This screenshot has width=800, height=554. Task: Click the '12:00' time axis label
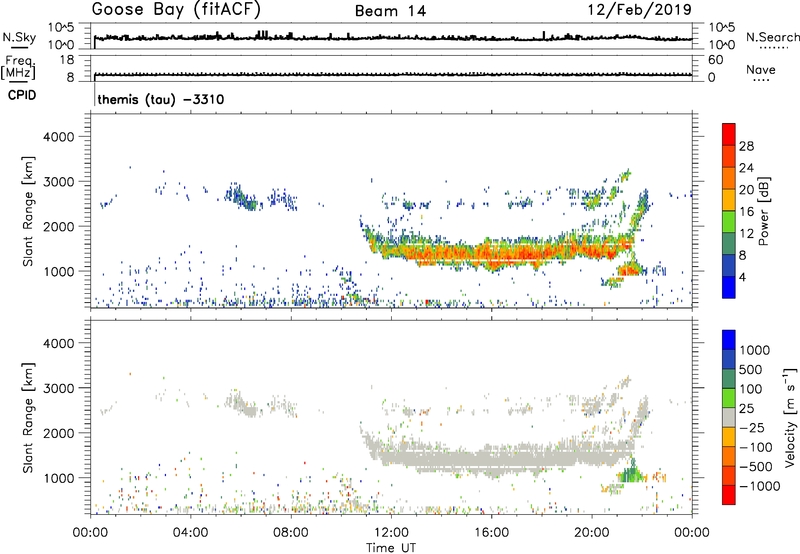tap(391, 533)
